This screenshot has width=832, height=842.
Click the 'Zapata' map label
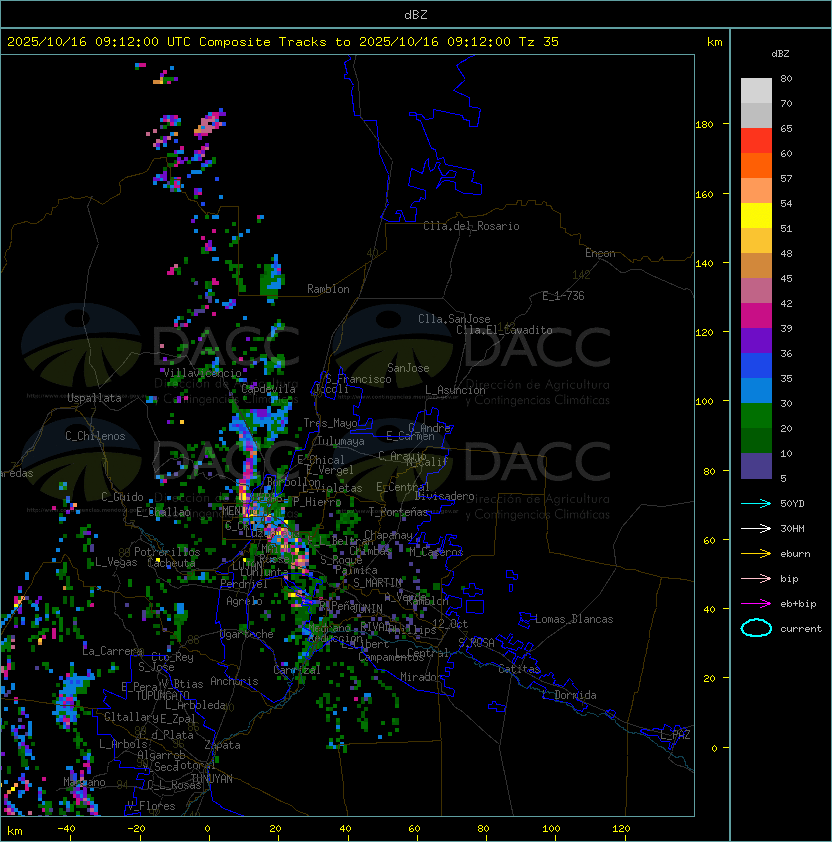pyautogui.click(x=222, y=745)
